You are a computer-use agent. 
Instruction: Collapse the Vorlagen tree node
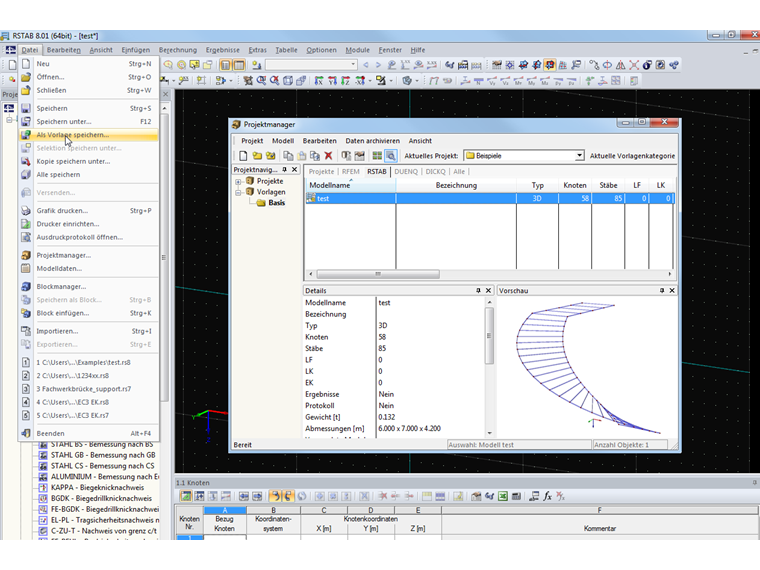tap(238, 192)
